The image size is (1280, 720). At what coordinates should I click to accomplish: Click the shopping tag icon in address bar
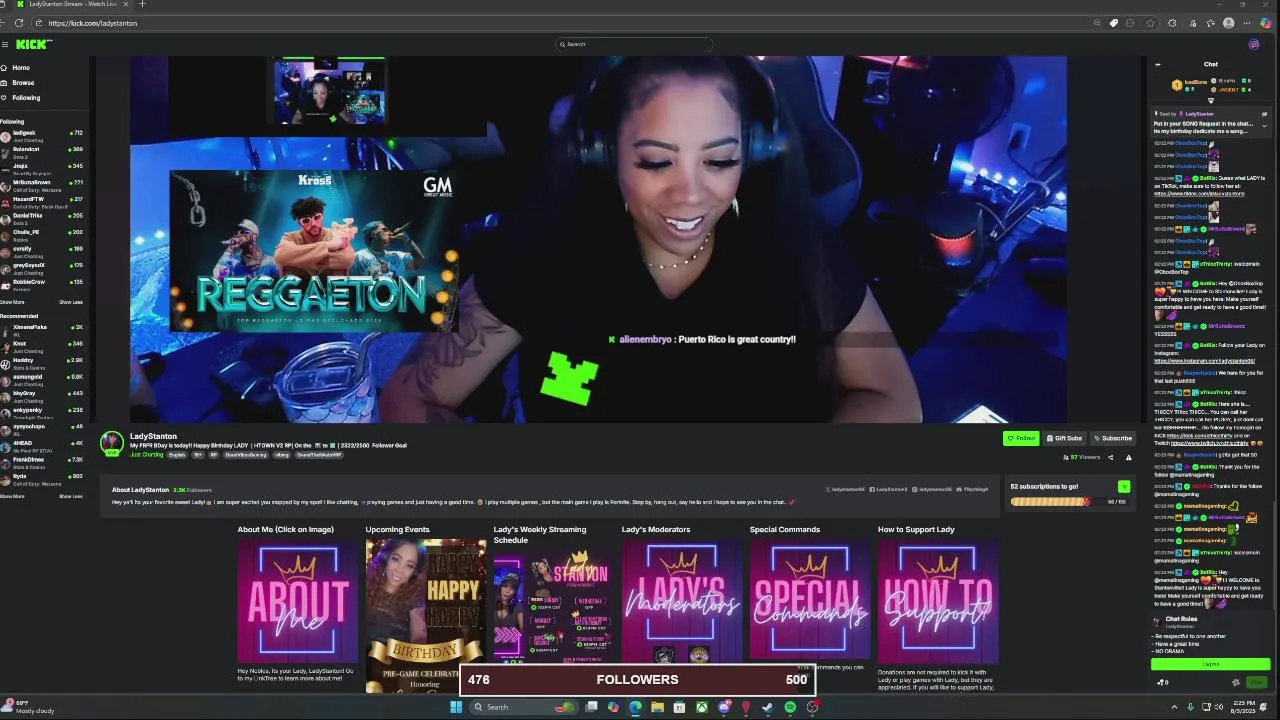click(x=1114, y=23)
